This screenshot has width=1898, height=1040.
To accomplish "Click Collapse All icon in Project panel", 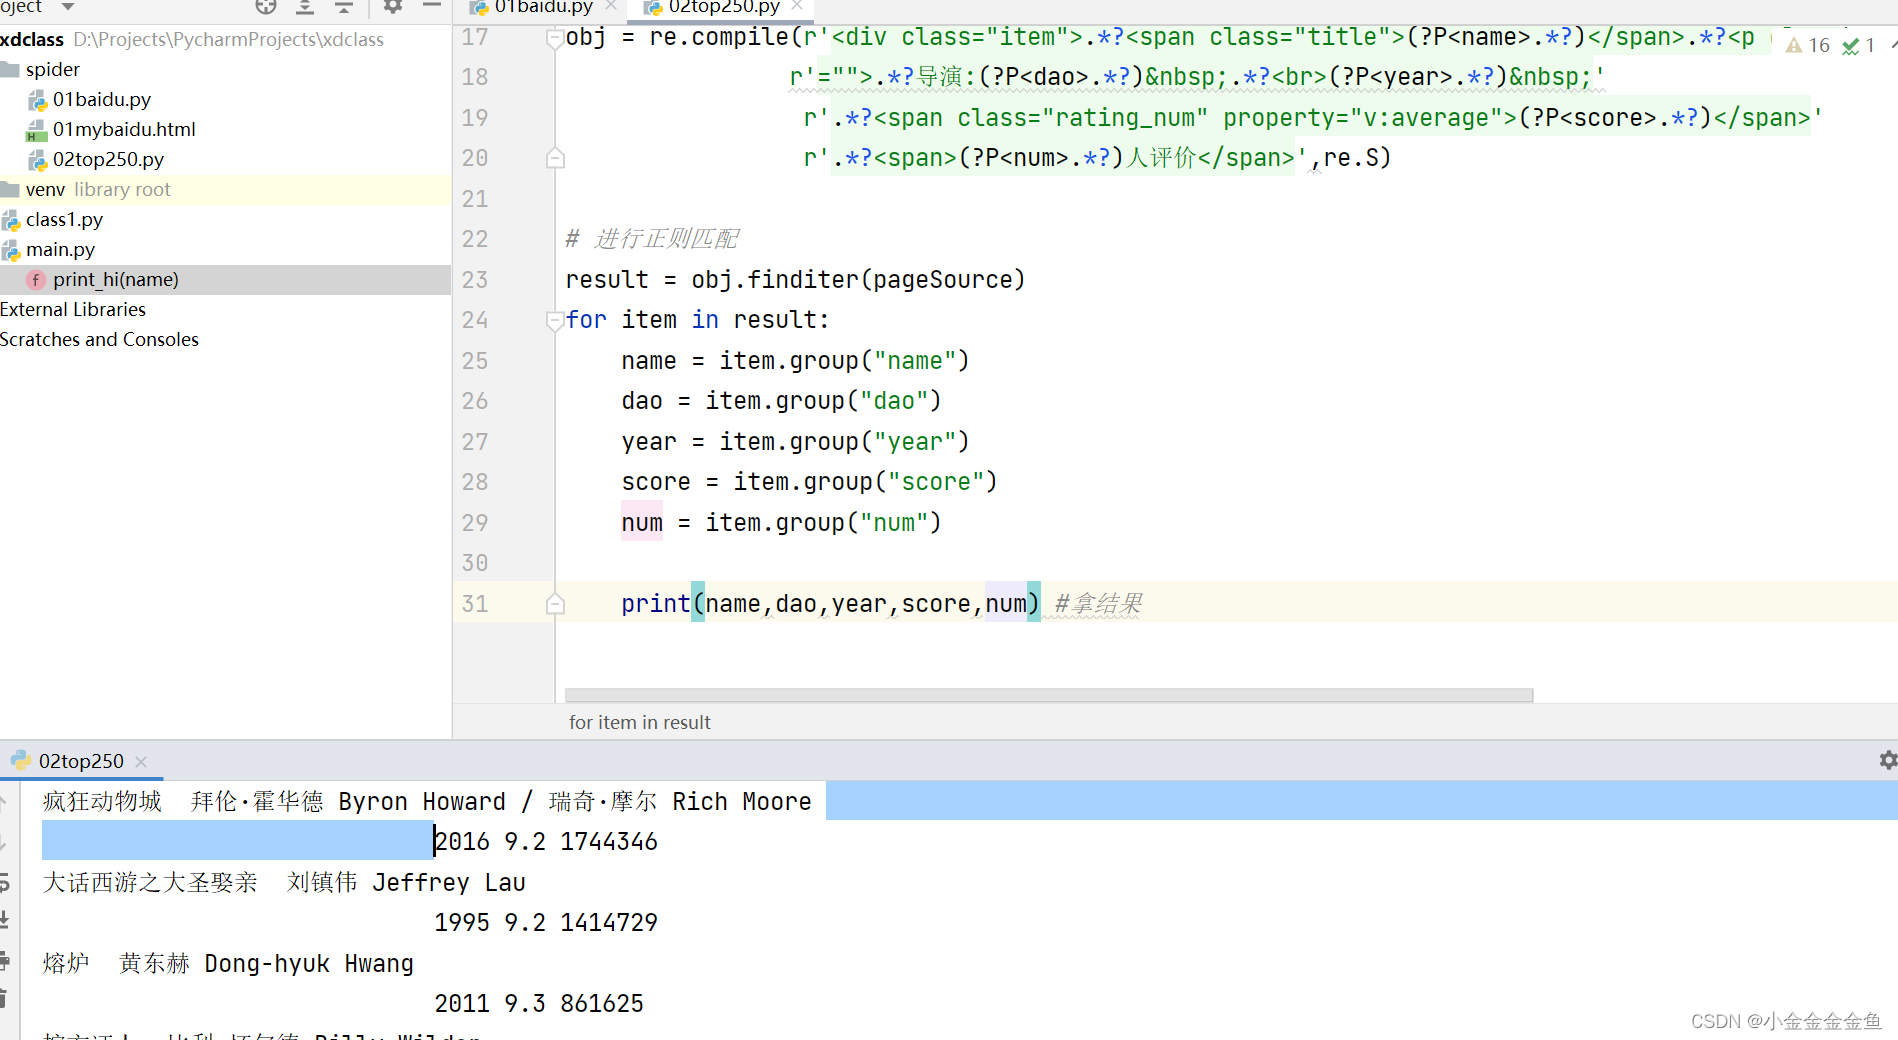I will (344, 6).
